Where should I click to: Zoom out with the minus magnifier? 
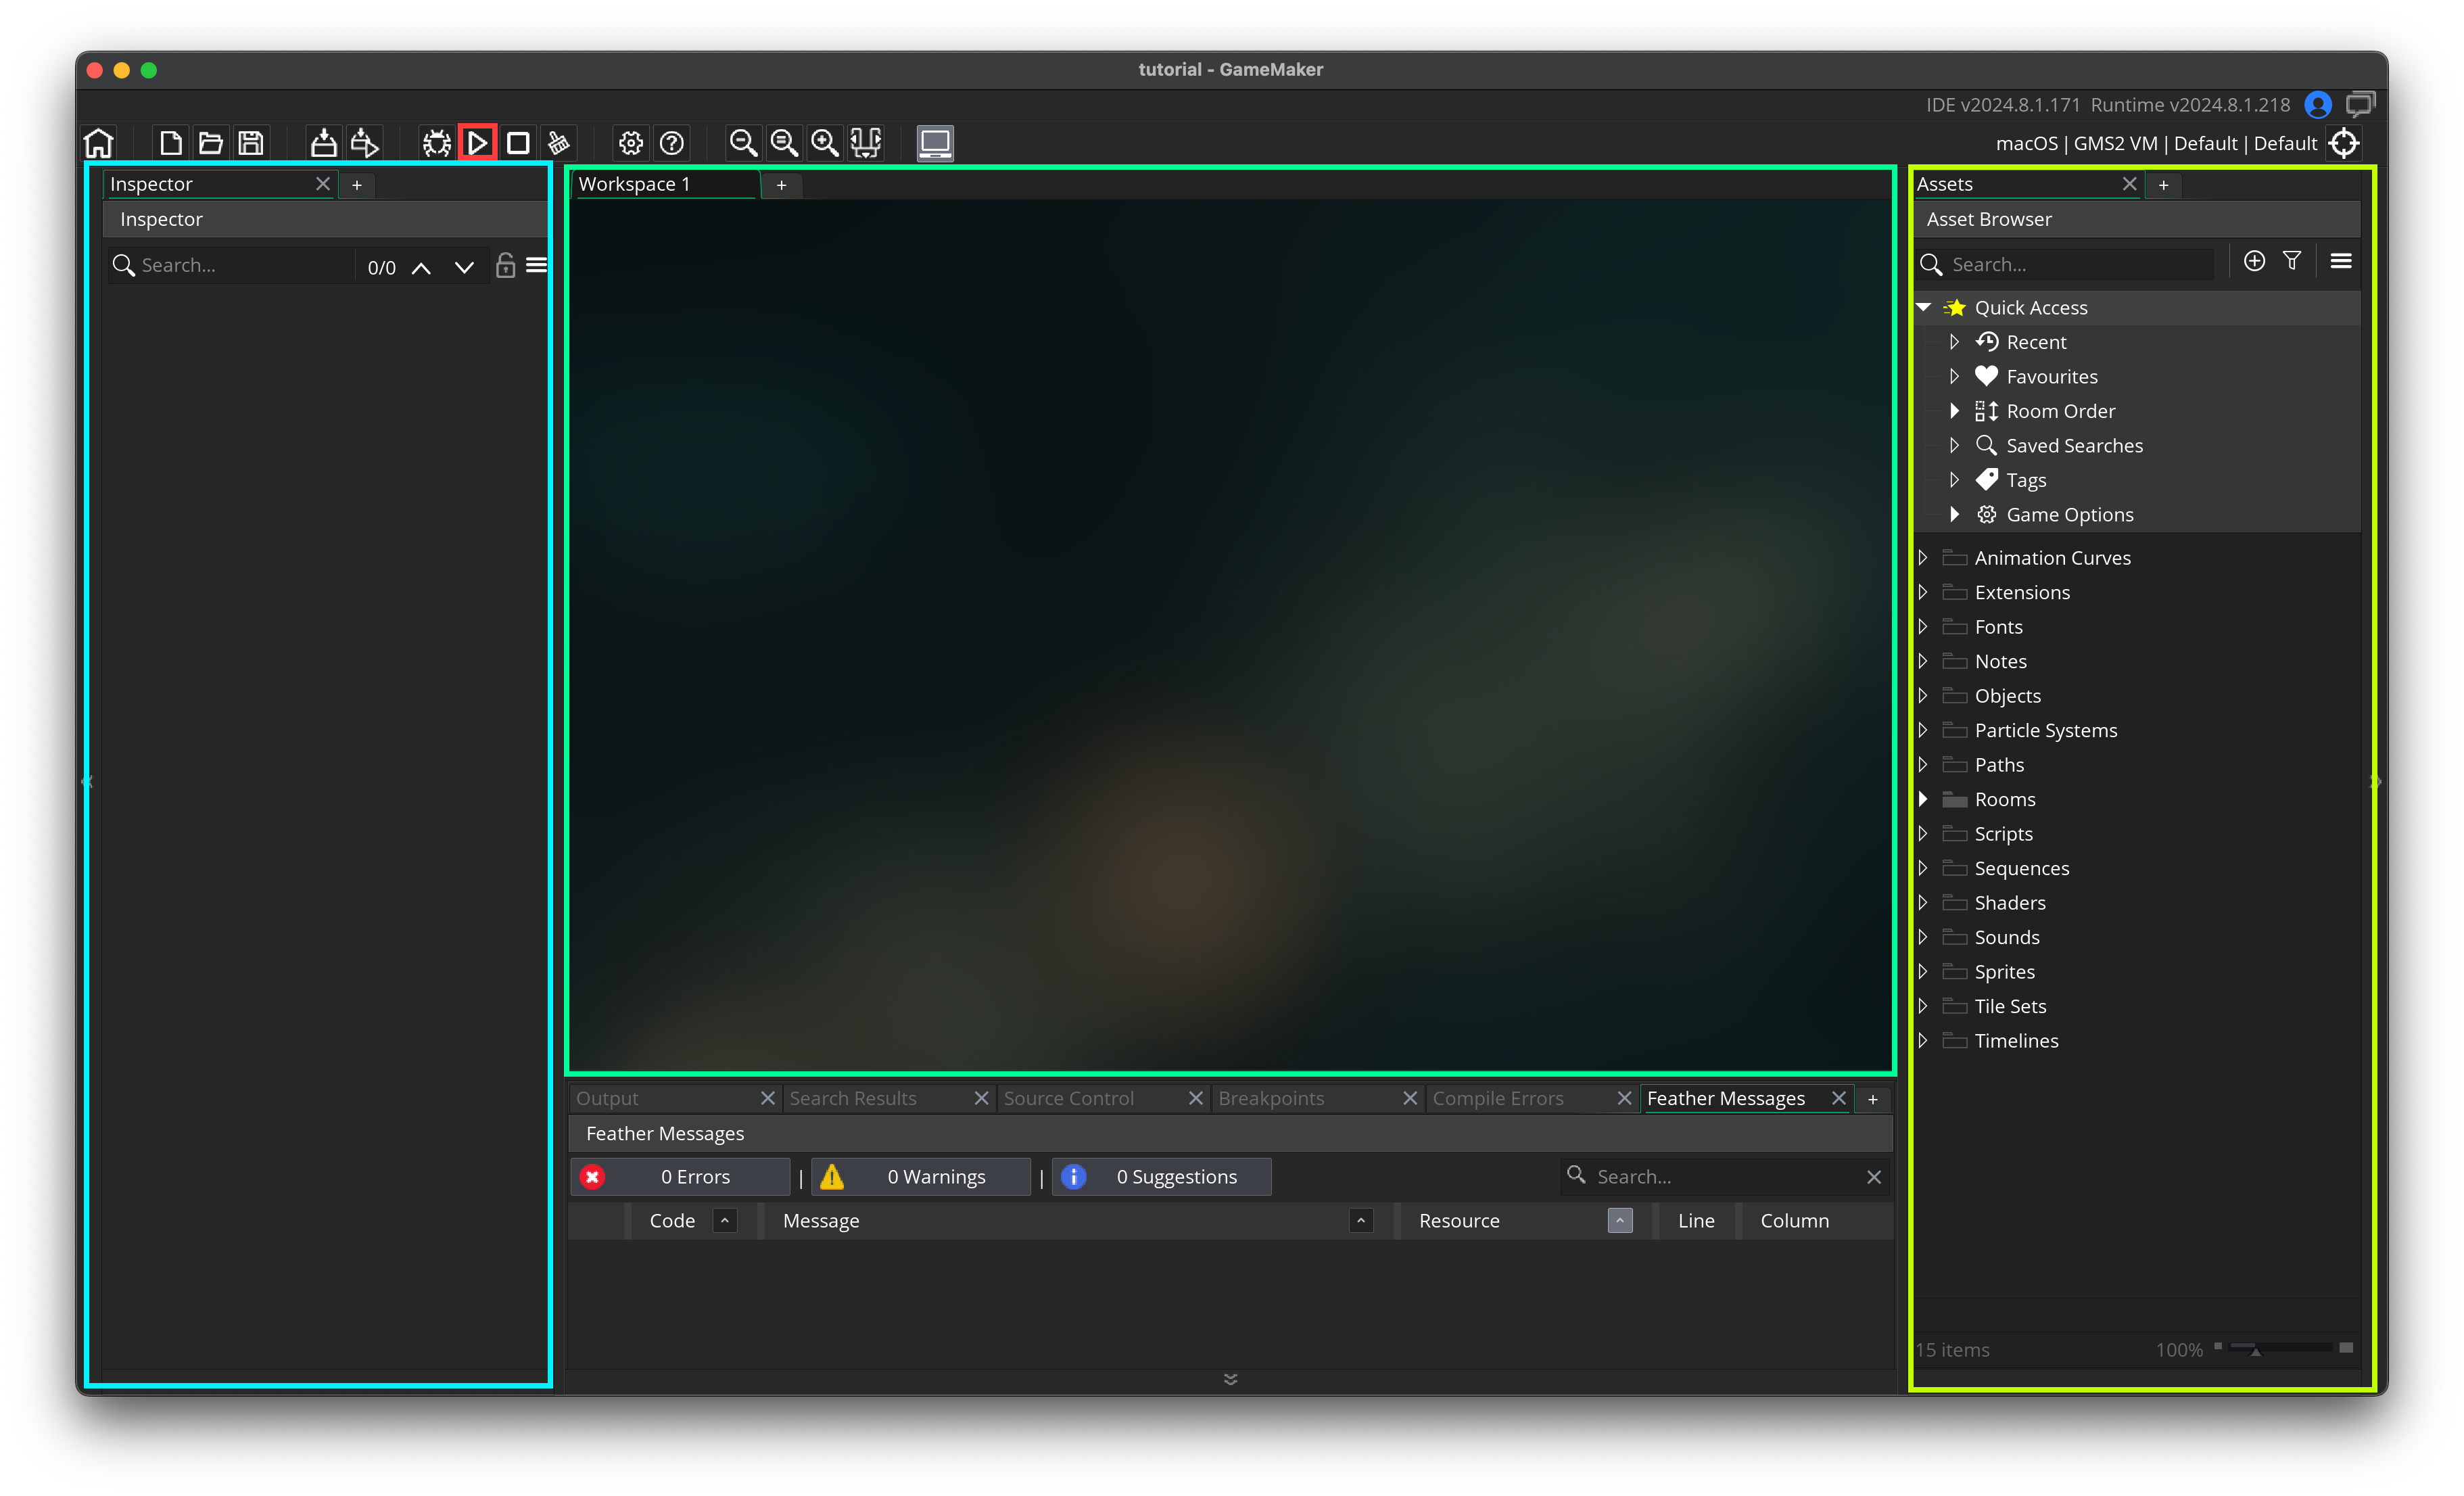(x=743, y=143)
